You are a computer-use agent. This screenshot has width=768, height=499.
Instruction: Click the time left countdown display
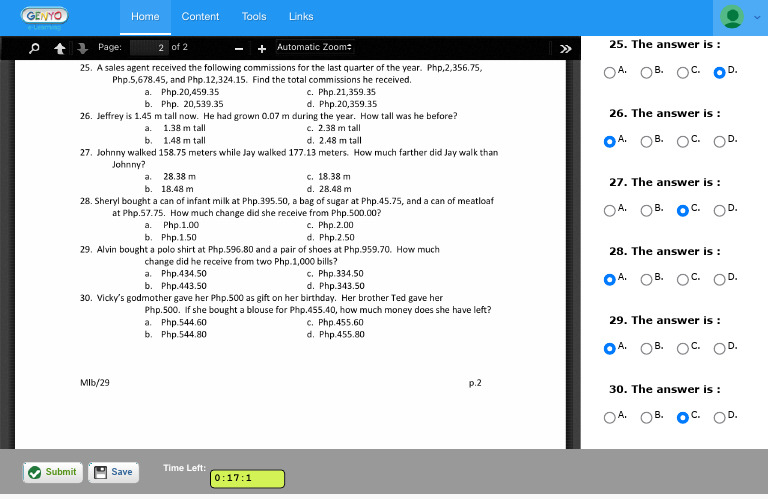(x=247, y=478)
